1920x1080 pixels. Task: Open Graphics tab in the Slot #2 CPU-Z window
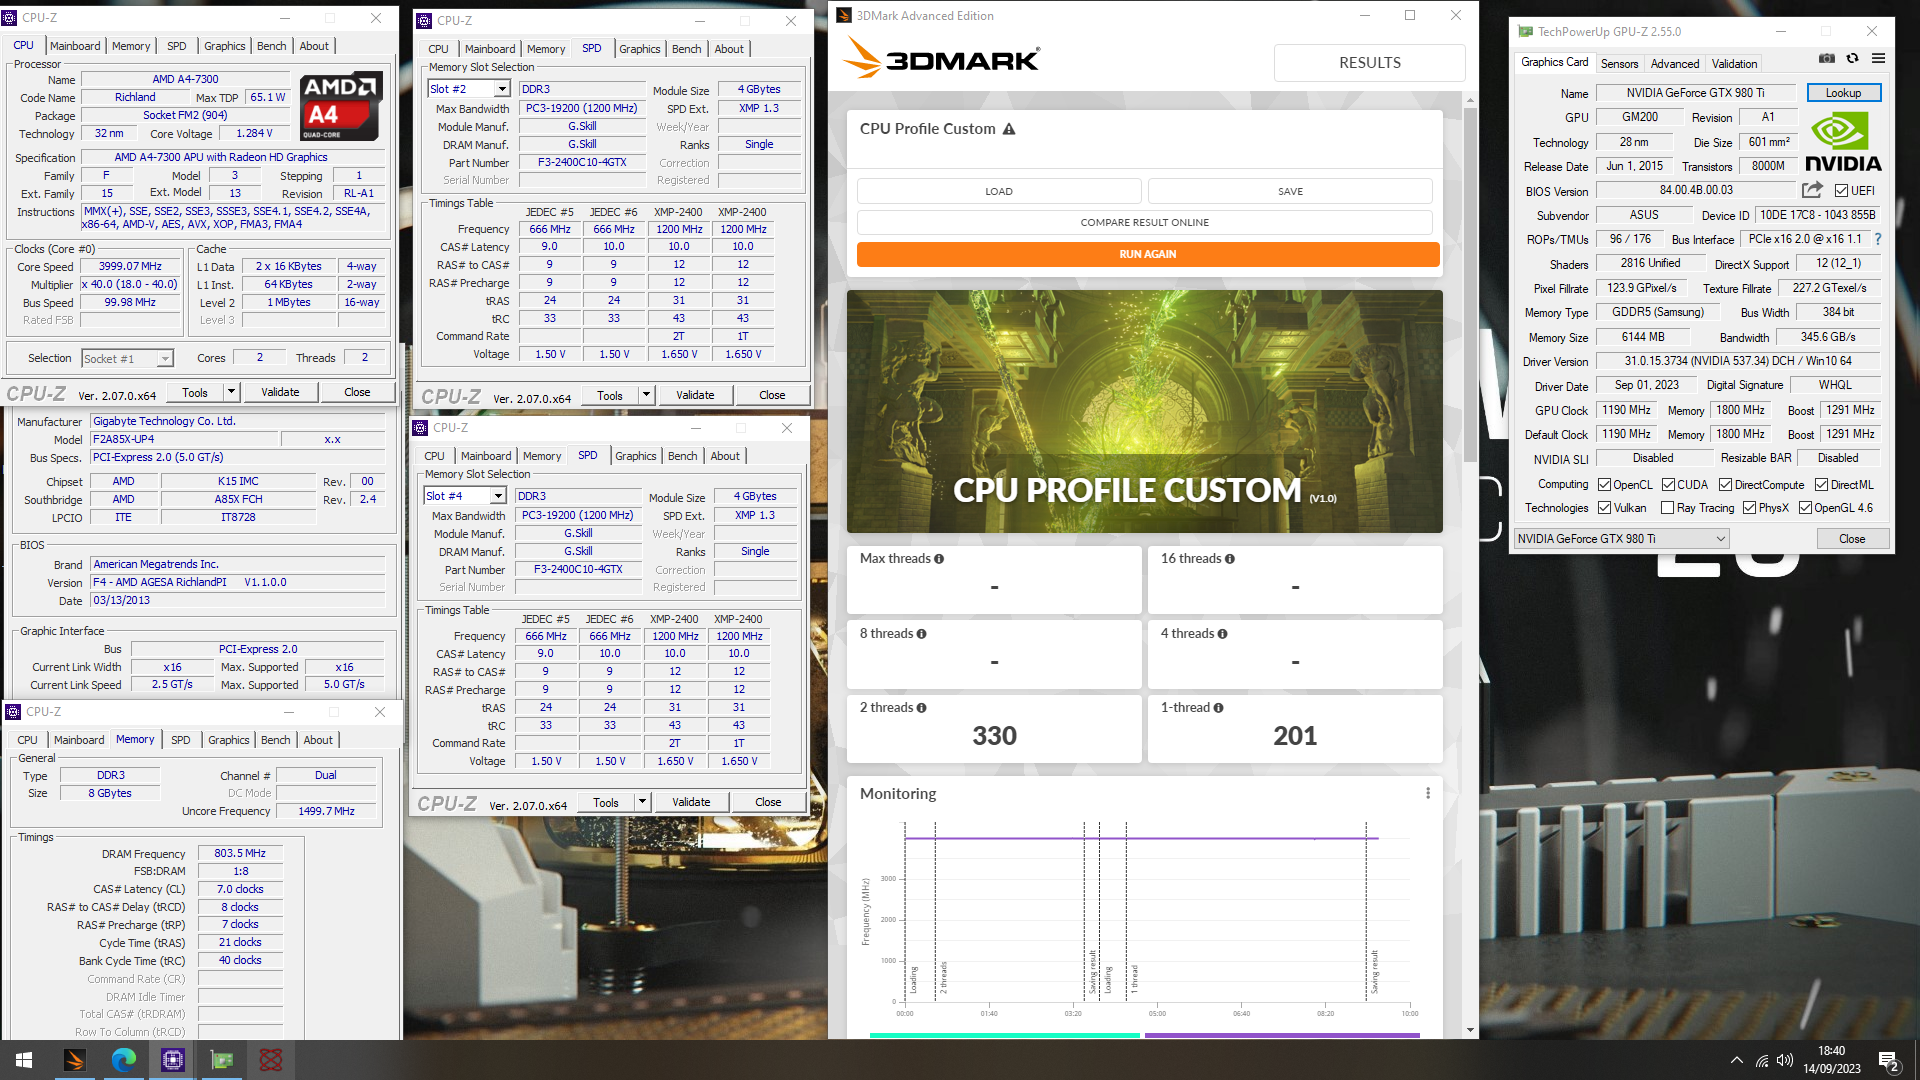click(x=640, y=49)
